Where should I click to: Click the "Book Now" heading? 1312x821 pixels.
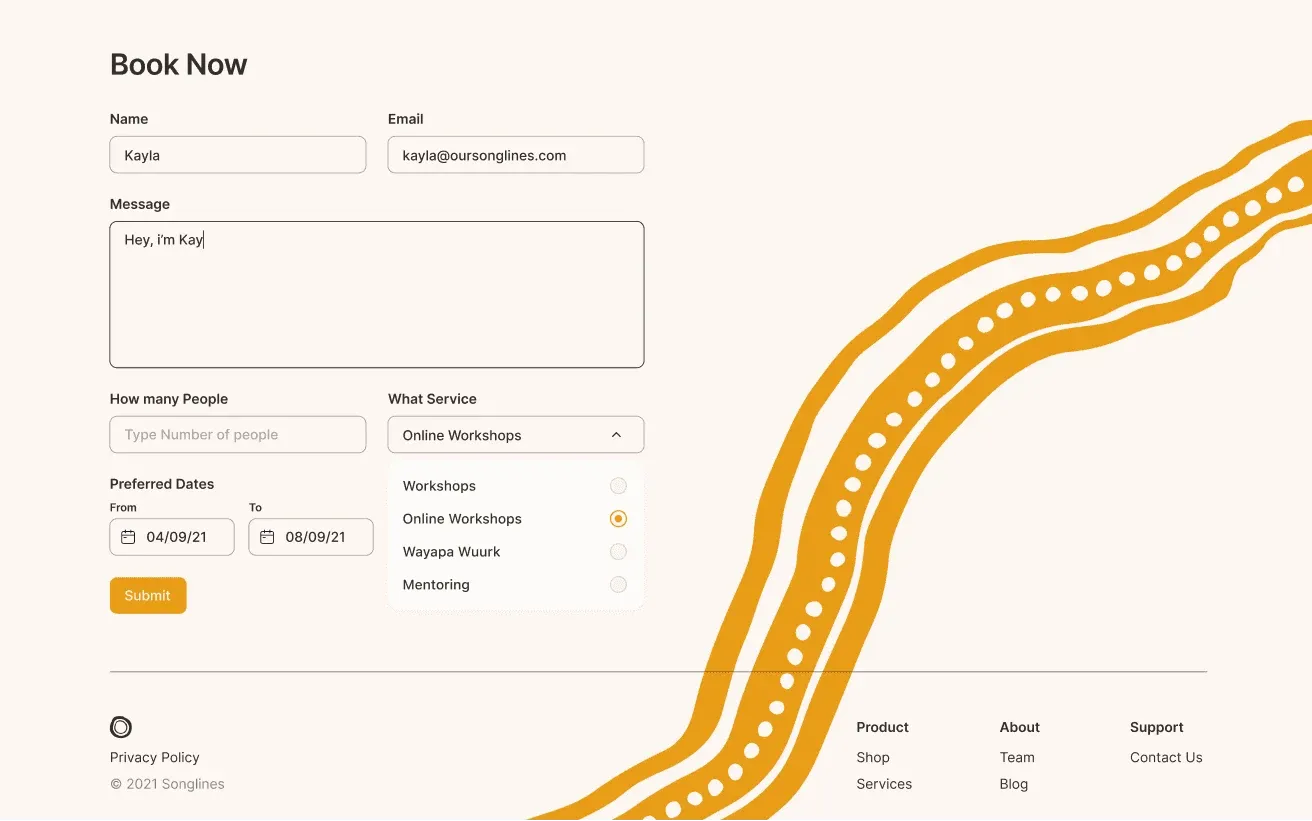[179, 64]
